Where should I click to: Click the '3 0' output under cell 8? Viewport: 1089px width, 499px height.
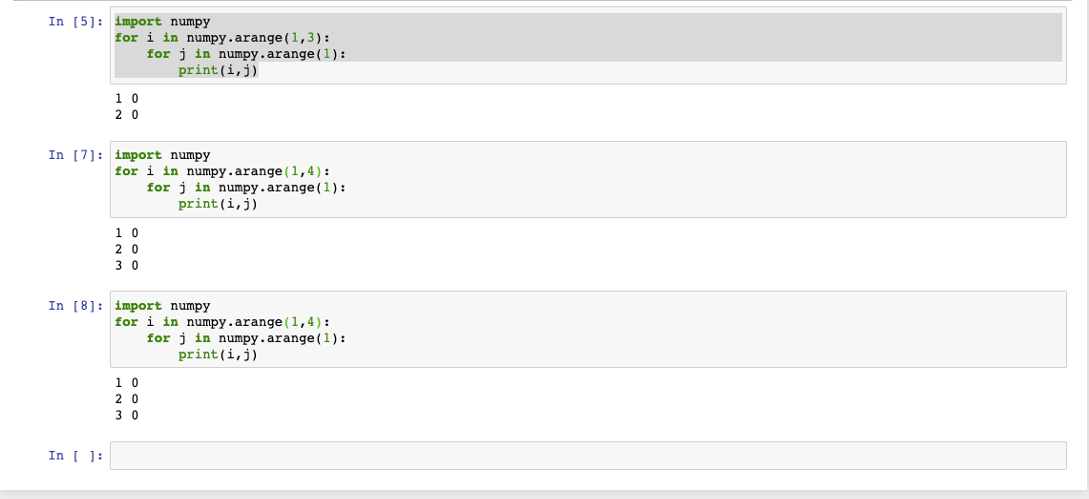pyautogui.click(x=126, y=416)
